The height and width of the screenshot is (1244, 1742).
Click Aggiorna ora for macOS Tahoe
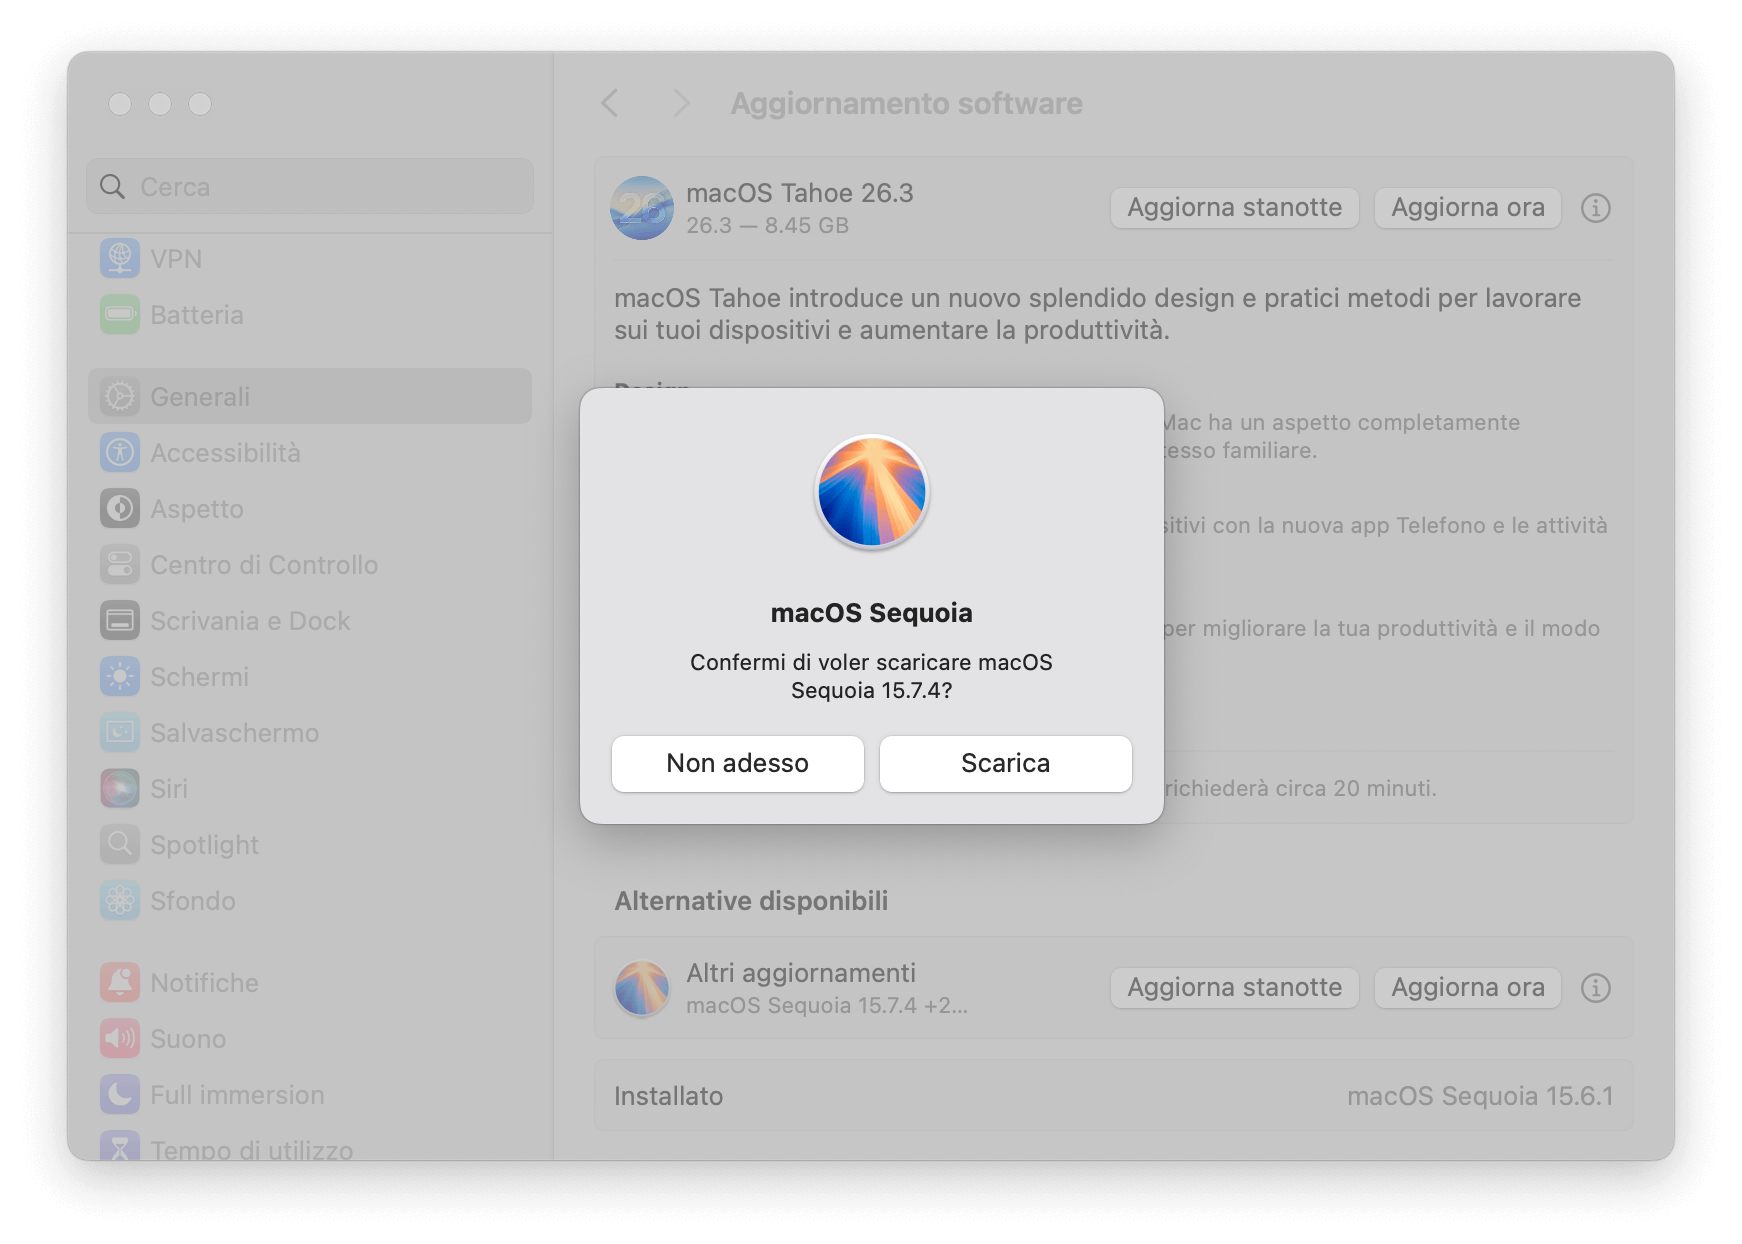(1467, 208)
